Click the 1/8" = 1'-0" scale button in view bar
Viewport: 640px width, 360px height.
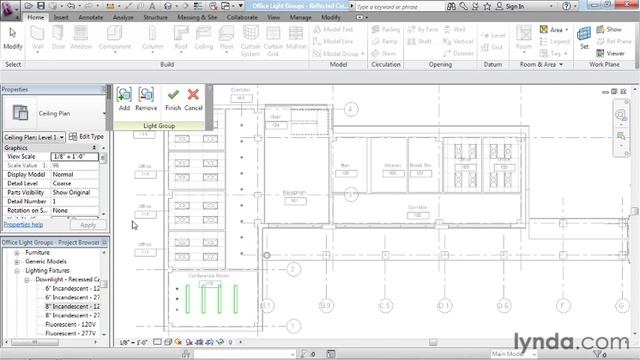(133, 342)
